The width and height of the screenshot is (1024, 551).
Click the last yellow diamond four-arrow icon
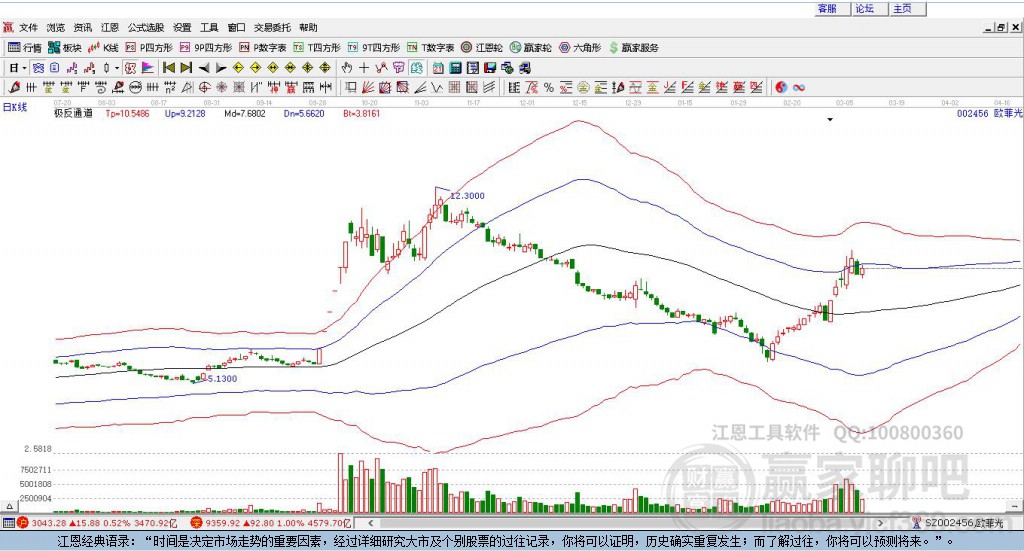[325, 68]
